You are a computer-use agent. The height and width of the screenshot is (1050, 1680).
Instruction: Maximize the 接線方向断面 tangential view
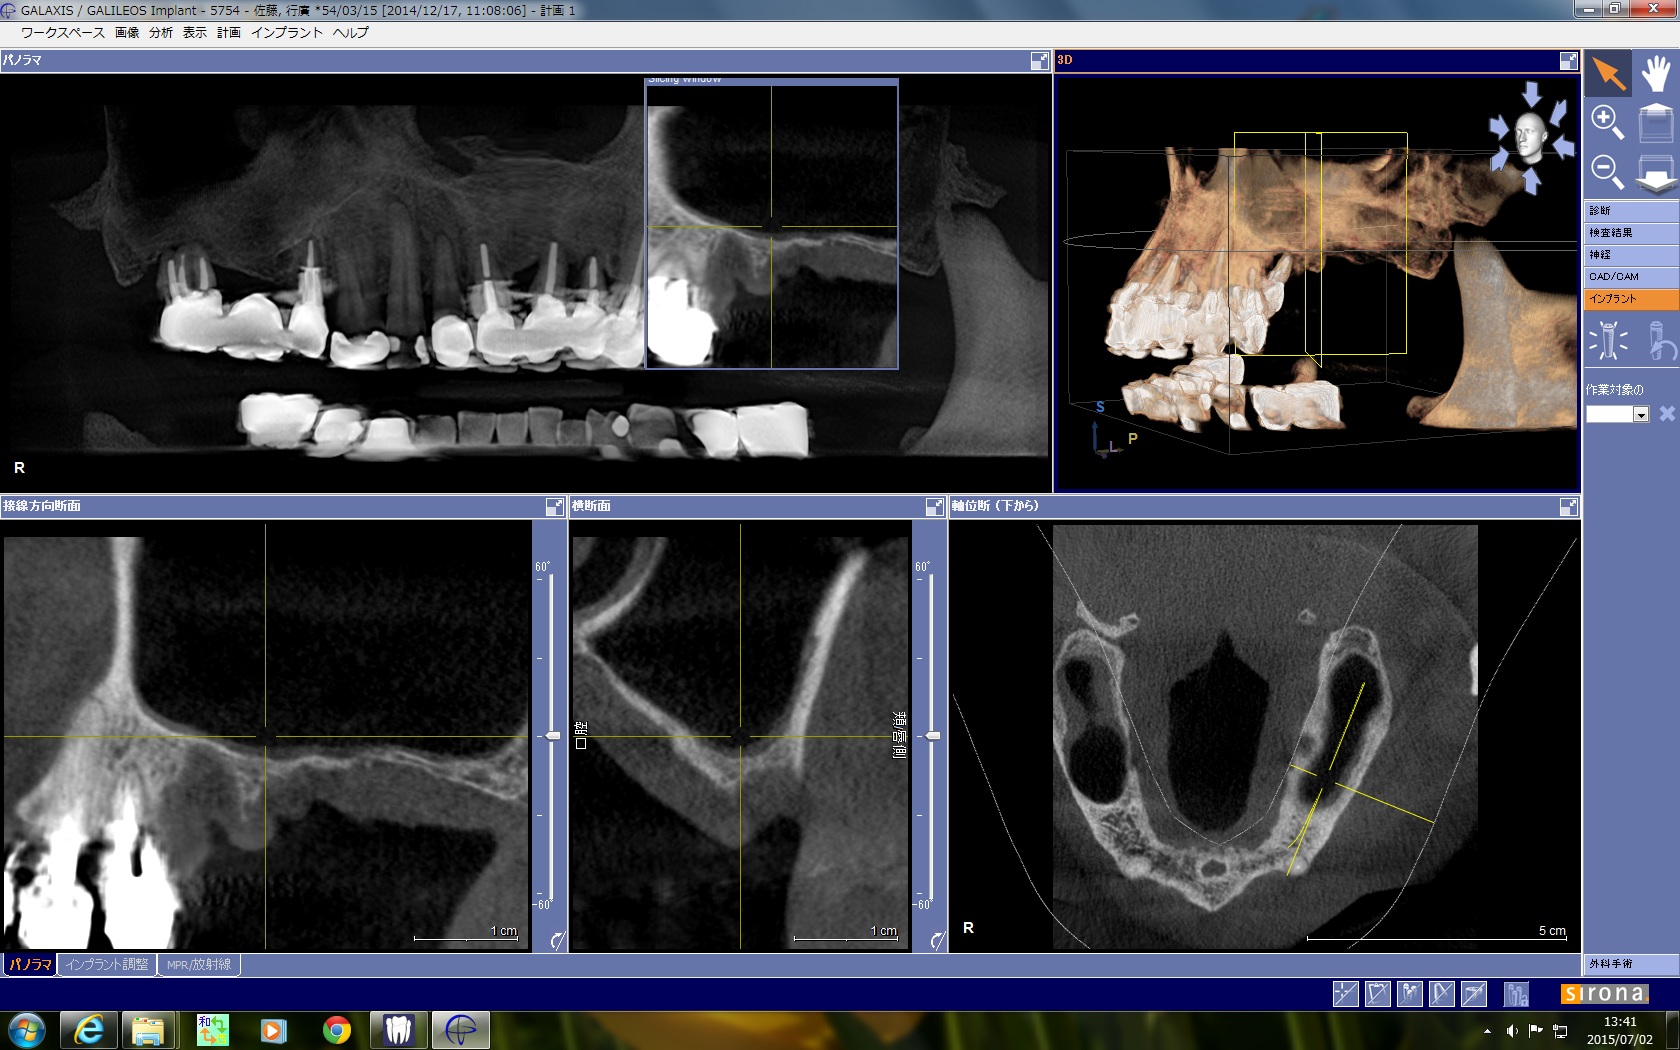(x=554, y=507)
